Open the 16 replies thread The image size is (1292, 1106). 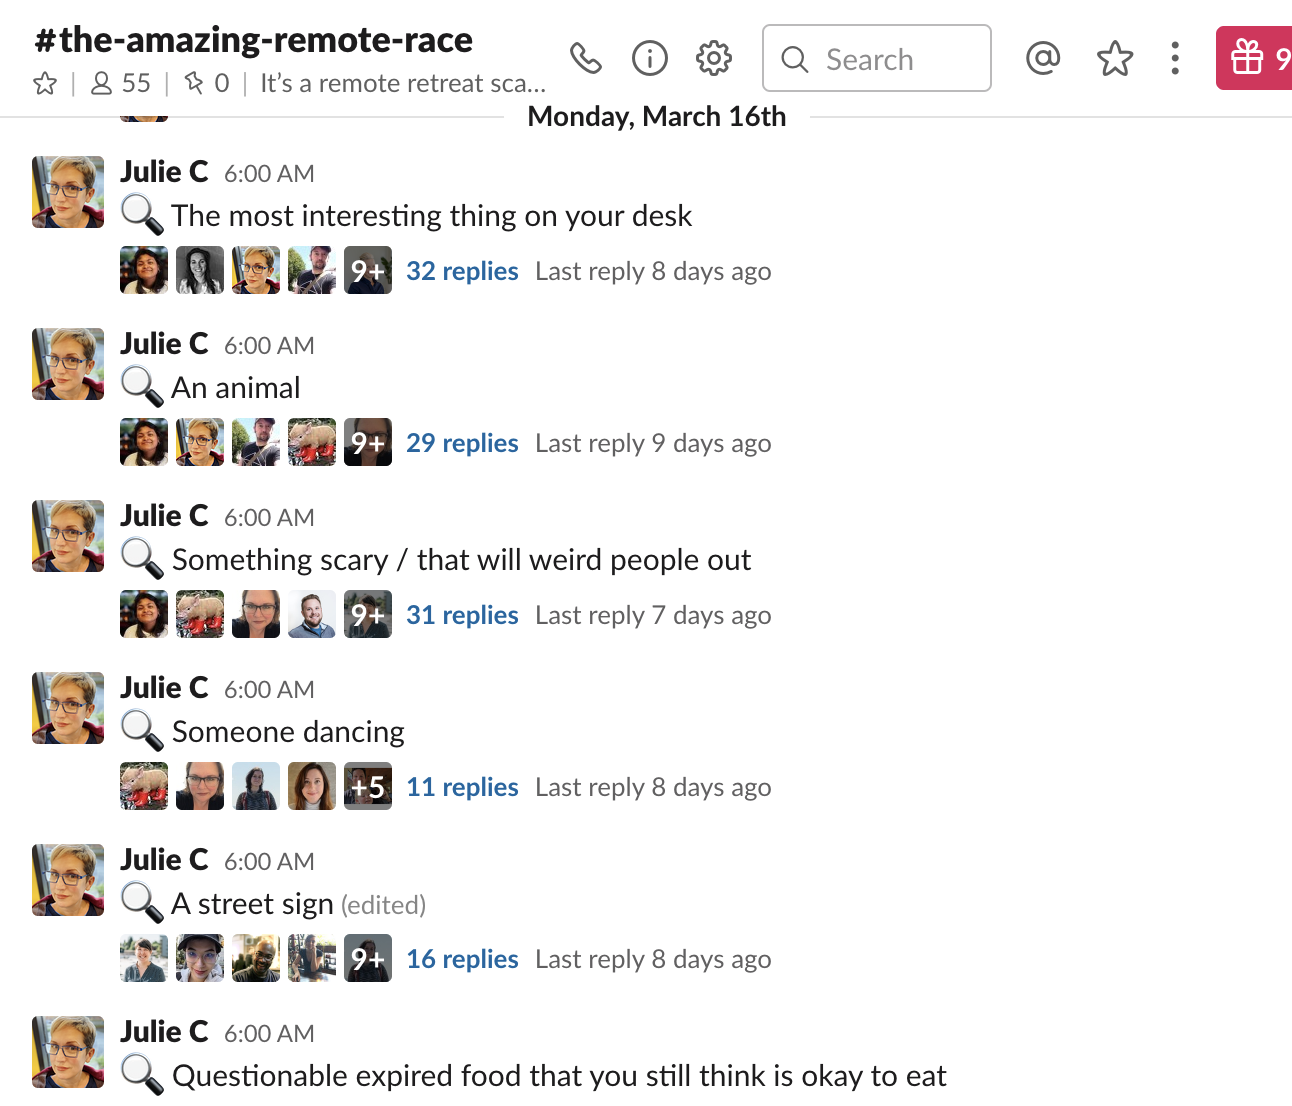click(462, 959)
